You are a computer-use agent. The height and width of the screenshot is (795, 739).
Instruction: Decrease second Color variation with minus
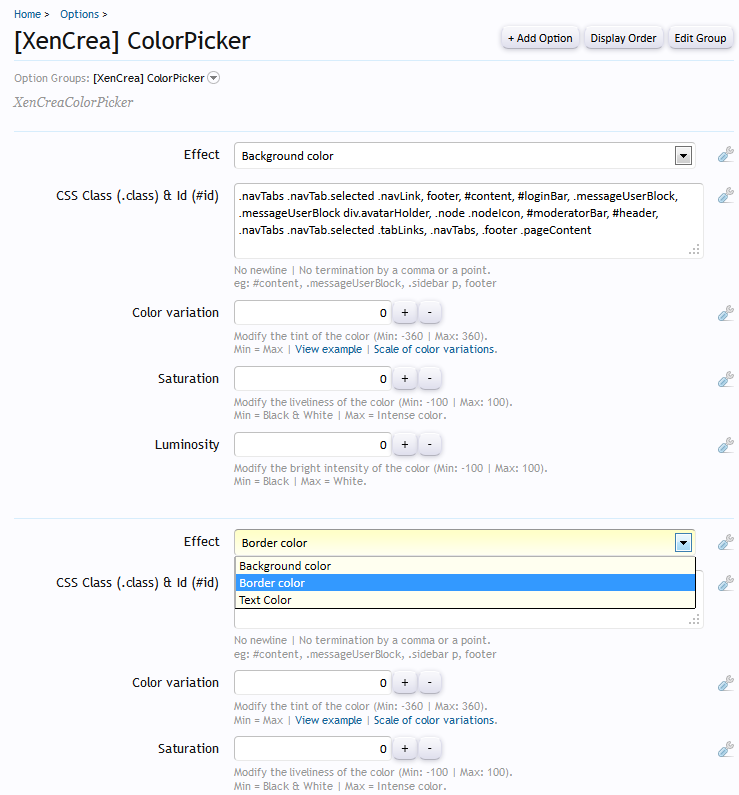click(430, 682)
